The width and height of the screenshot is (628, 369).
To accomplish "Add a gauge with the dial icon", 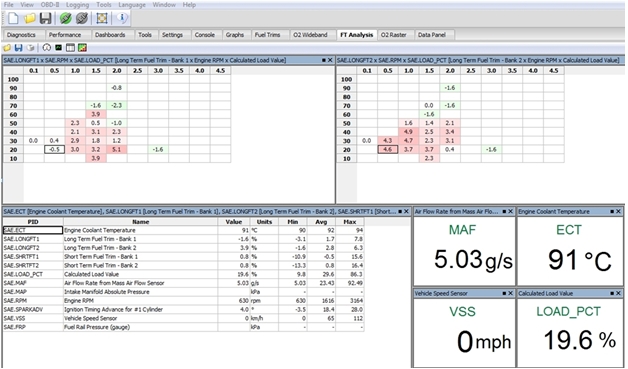I will [x=46, y=48].
